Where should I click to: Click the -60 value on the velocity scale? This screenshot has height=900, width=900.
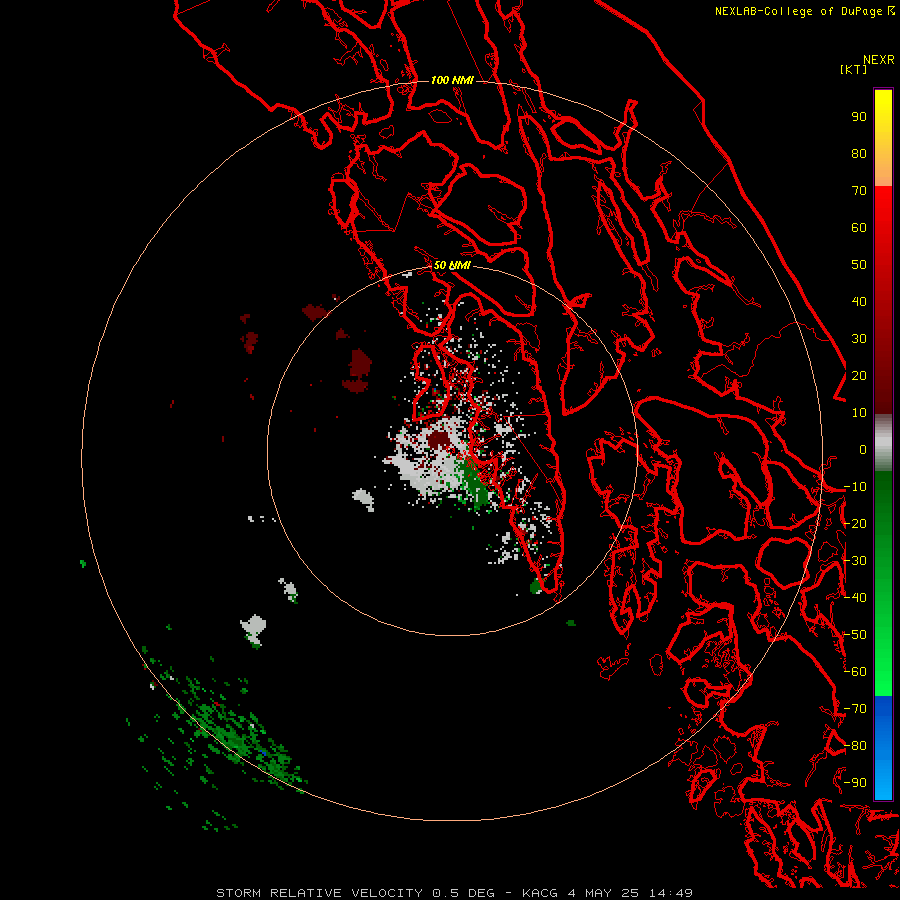[855, 672]
